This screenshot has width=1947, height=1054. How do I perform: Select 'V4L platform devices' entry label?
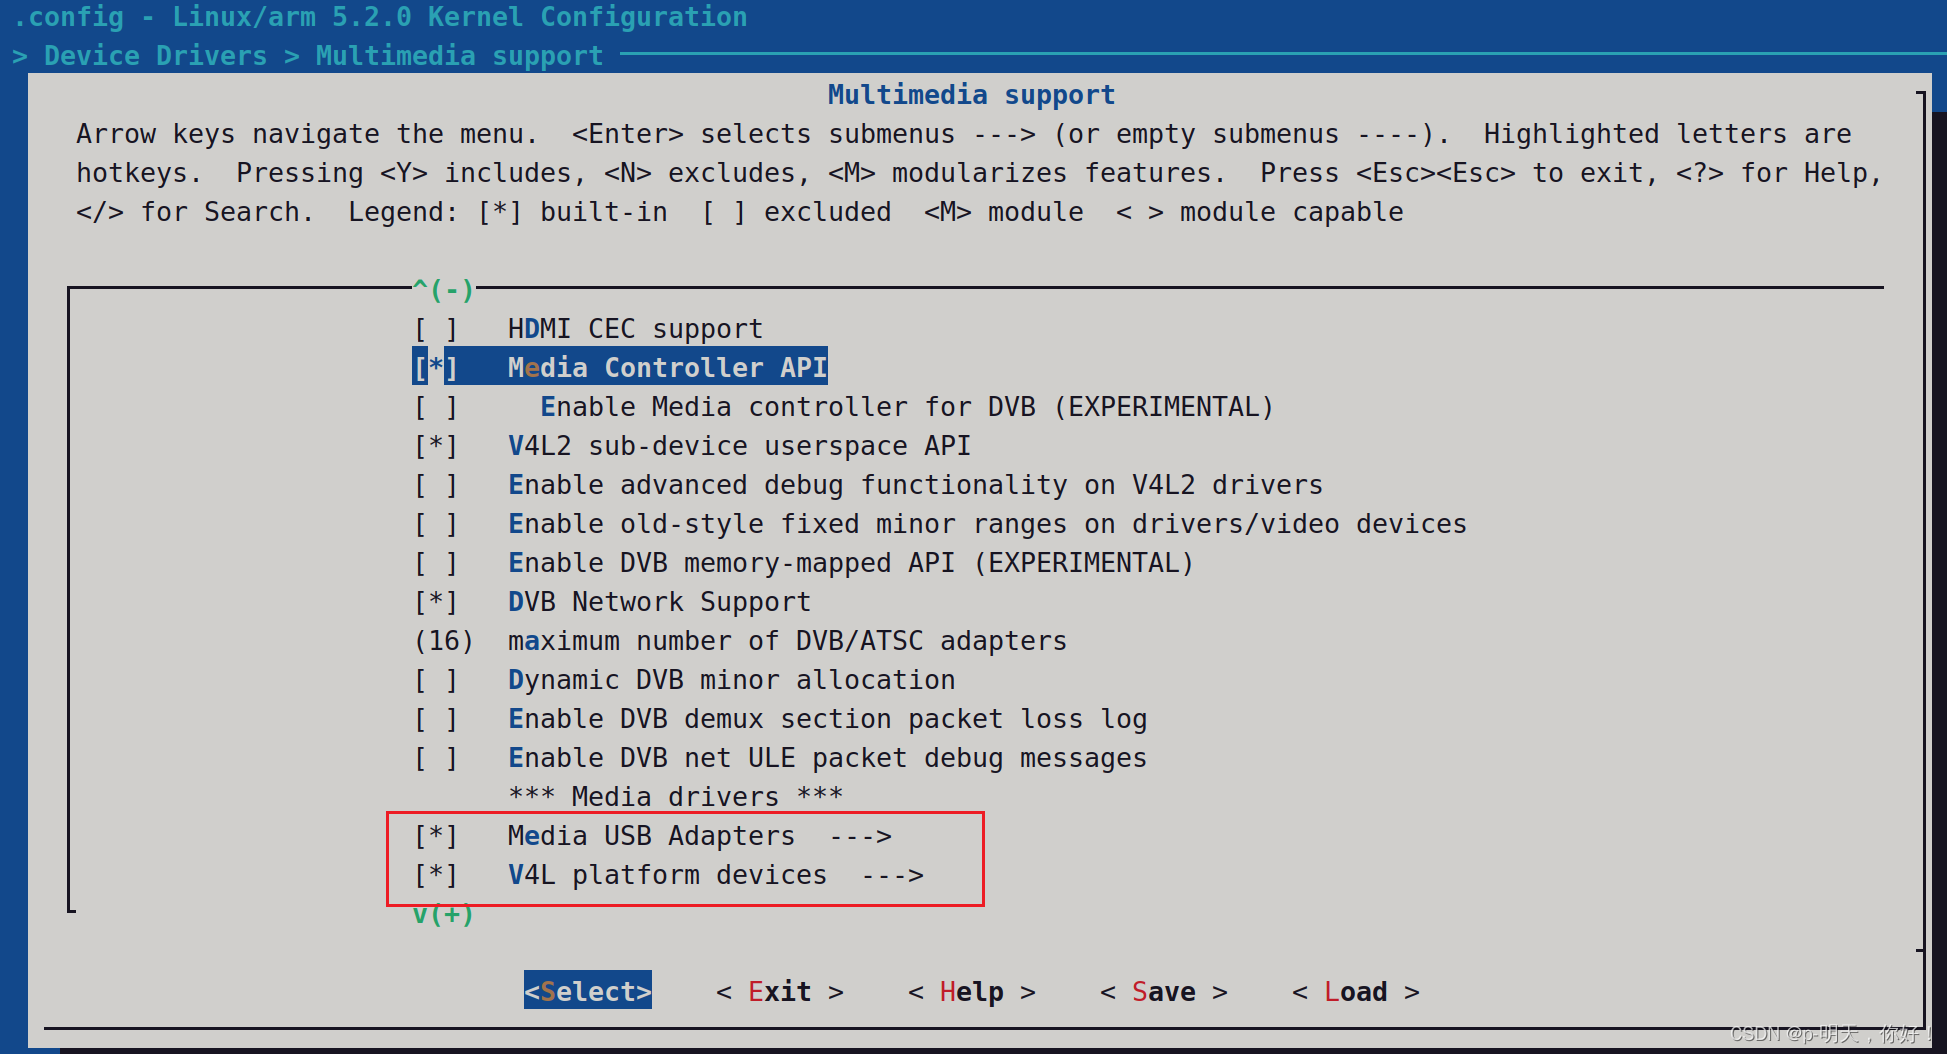click(x=667, y=875)
